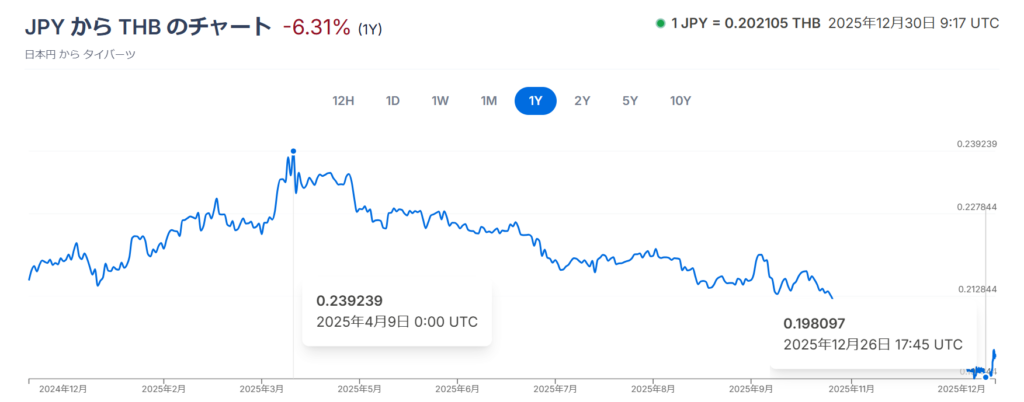Screen dimensions: 1024x402
Task: Click the 0.198097 December 26 tooltip
Action: [873, 333]
